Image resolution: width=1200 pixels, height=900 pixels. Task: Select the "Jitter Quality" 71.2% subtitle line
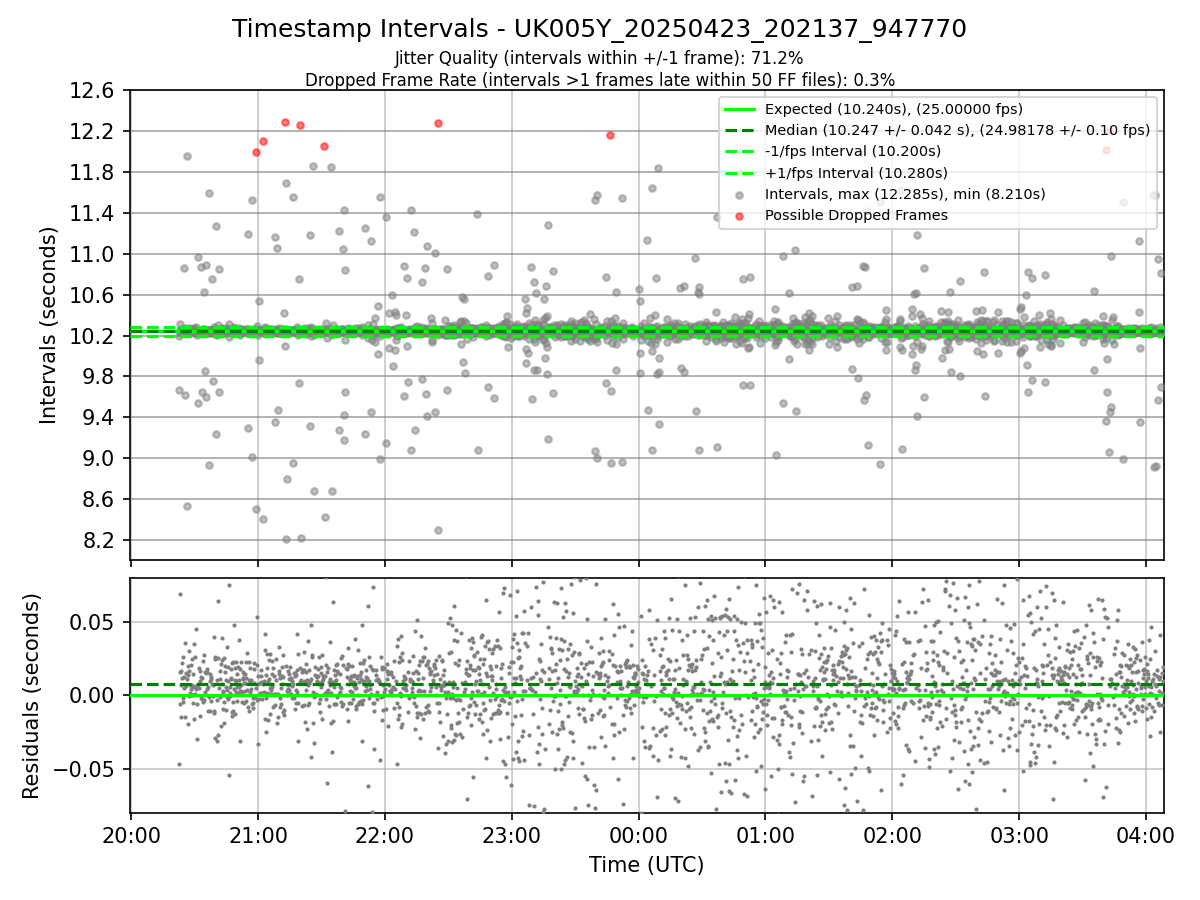click(599, 59)
